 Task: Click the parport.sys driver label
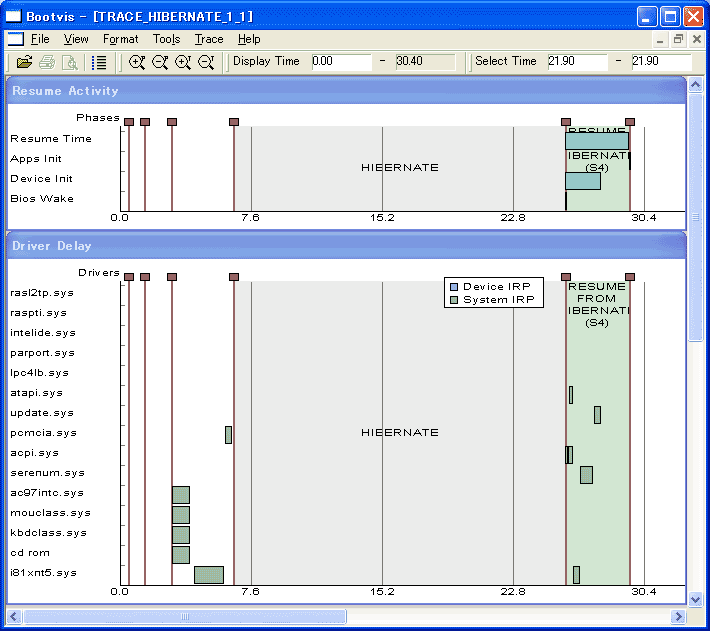42,353
